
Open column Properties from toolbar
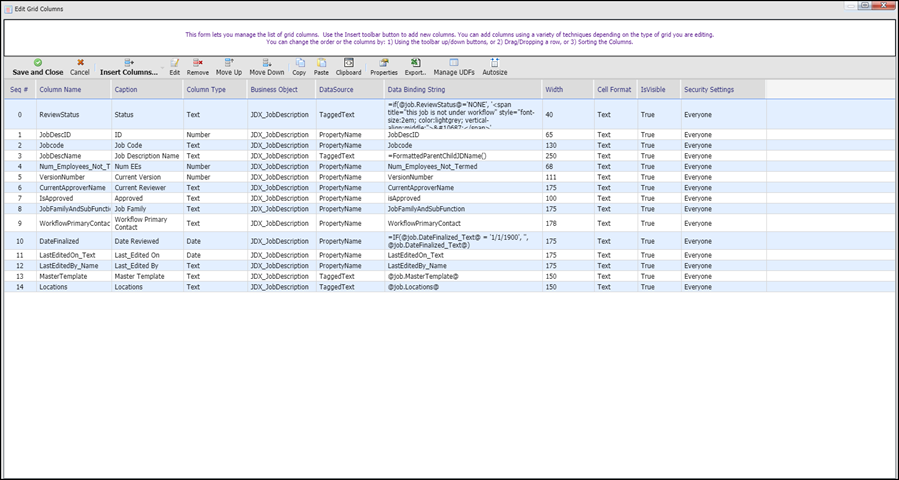click(383, 63)
